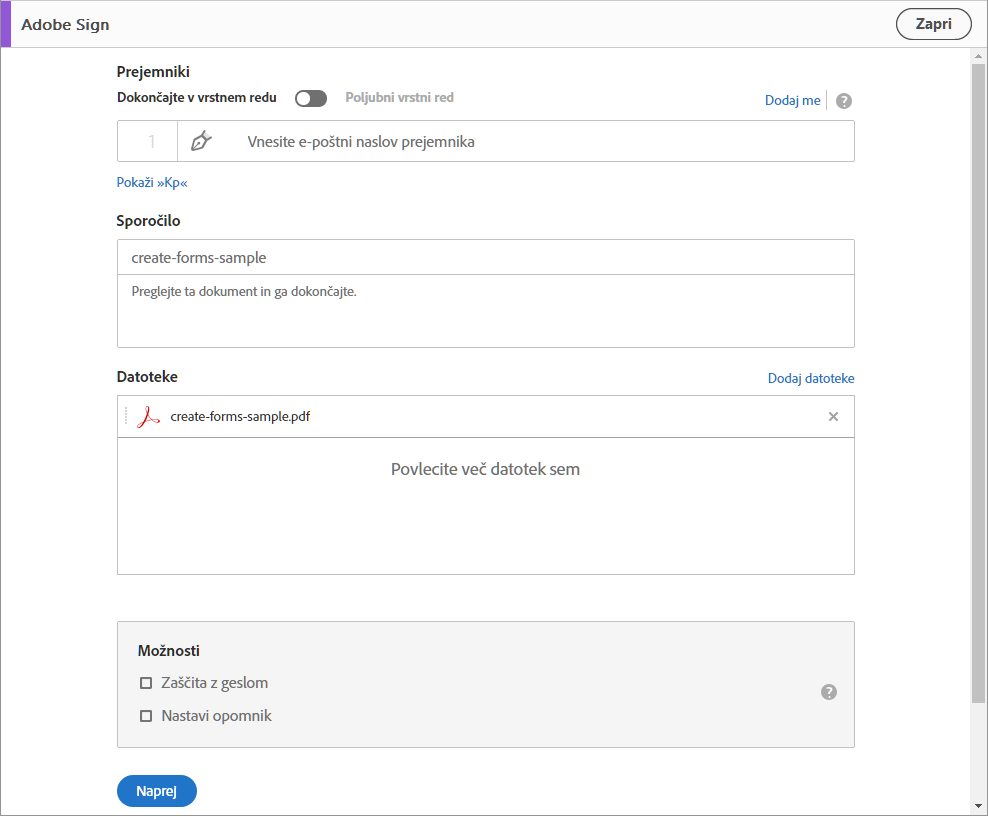Grab the drag handle of the file row

coord(126,417)
